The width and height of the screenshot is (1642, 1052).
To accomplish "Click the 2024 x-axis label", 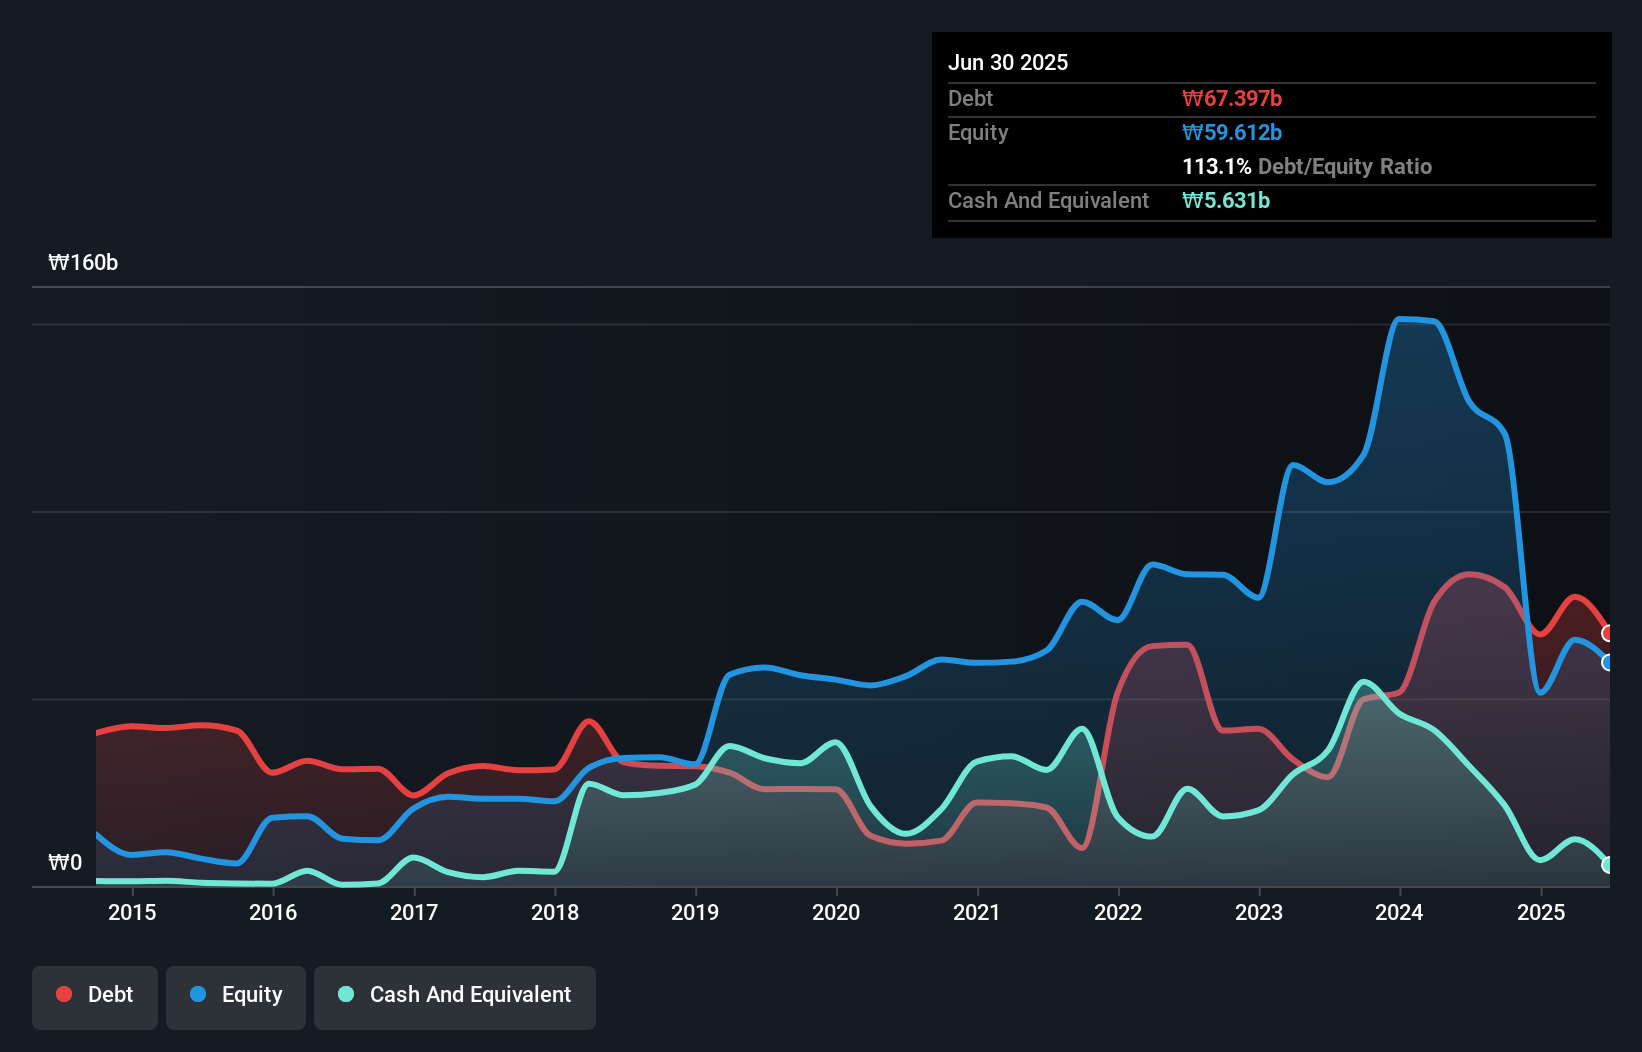I will coord(1399,912).
